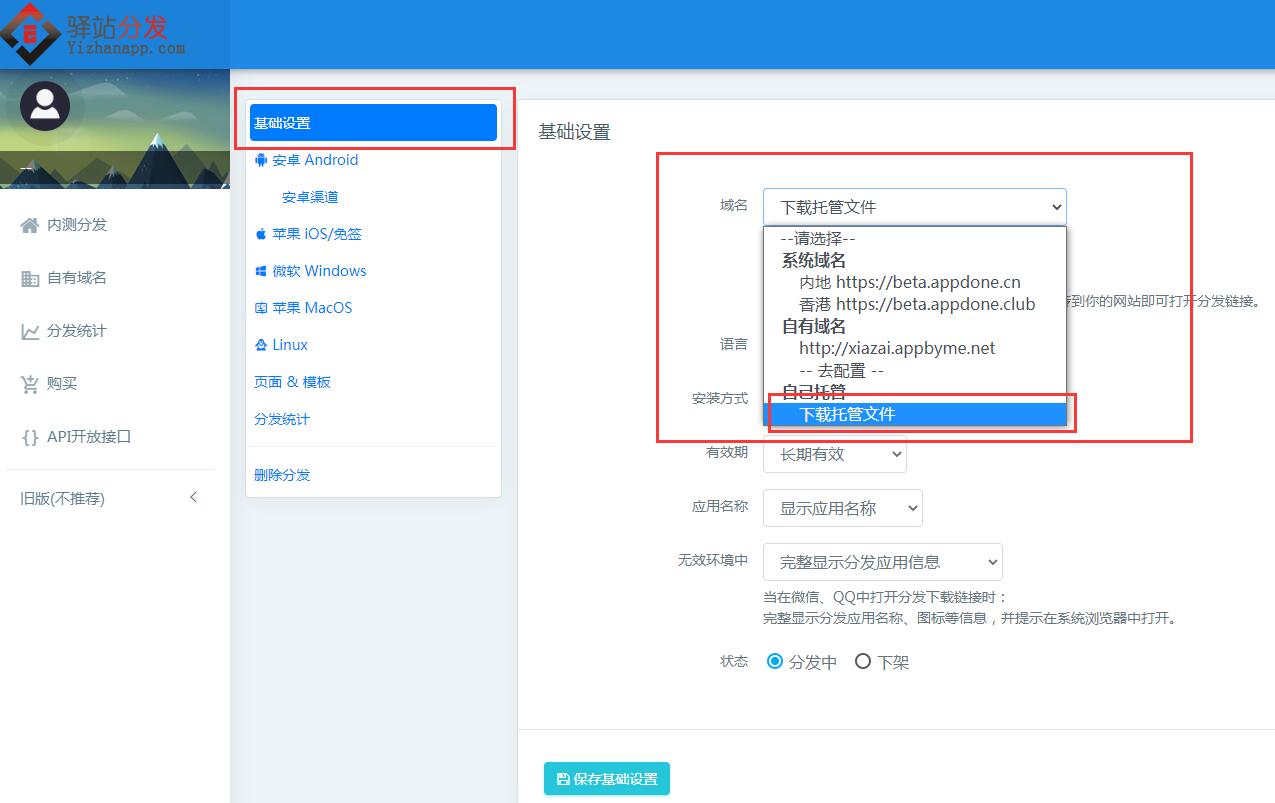This screenshot has height=803, width=1275.
Task: Open the 无效环境中 完整显示分发应用信息 dropdown
Action: tap(883, 562)
